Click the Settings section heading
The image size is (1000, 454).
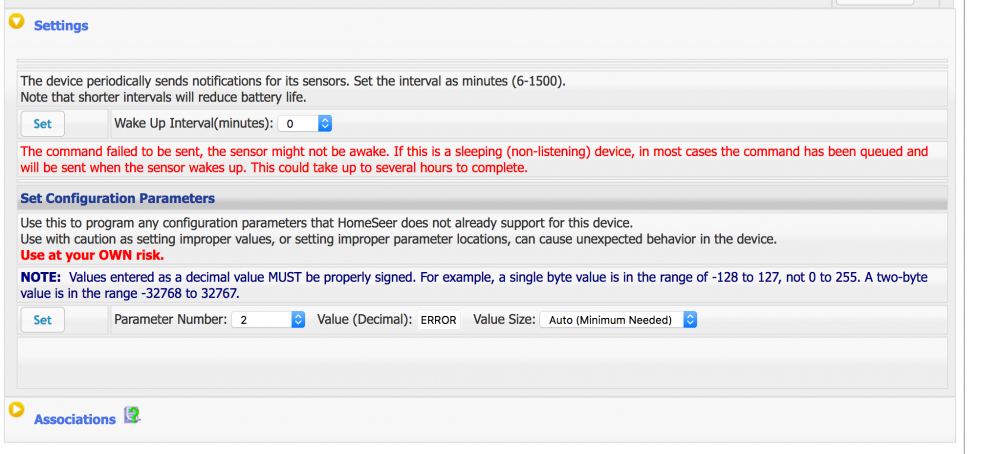pyautogui.click(x=61, y=26)
